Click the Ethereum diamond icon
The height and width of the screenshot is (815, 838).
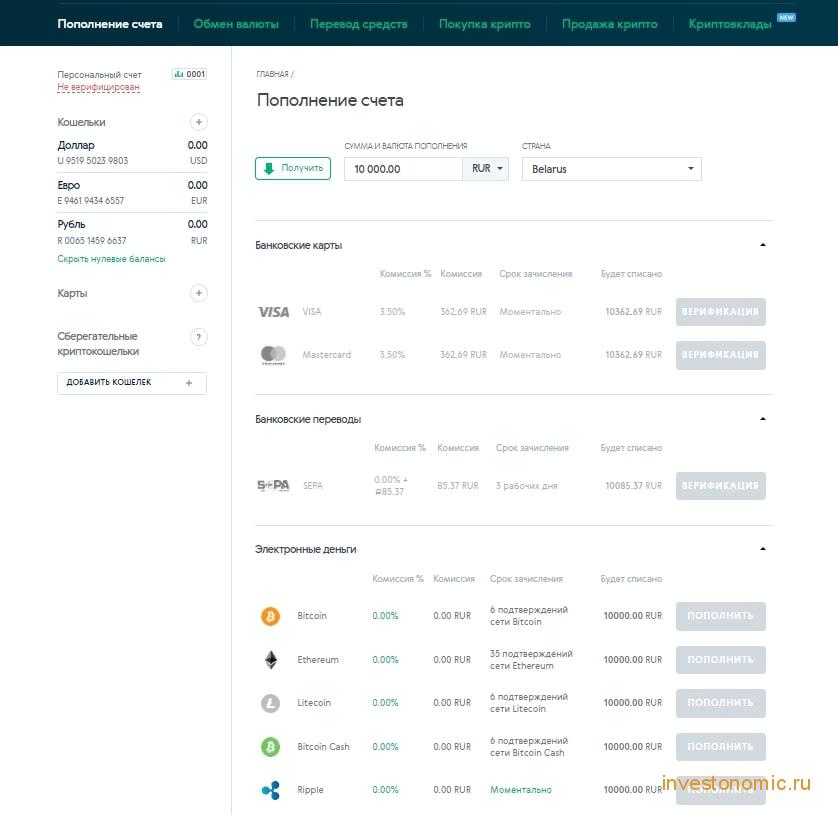[271, 659]
